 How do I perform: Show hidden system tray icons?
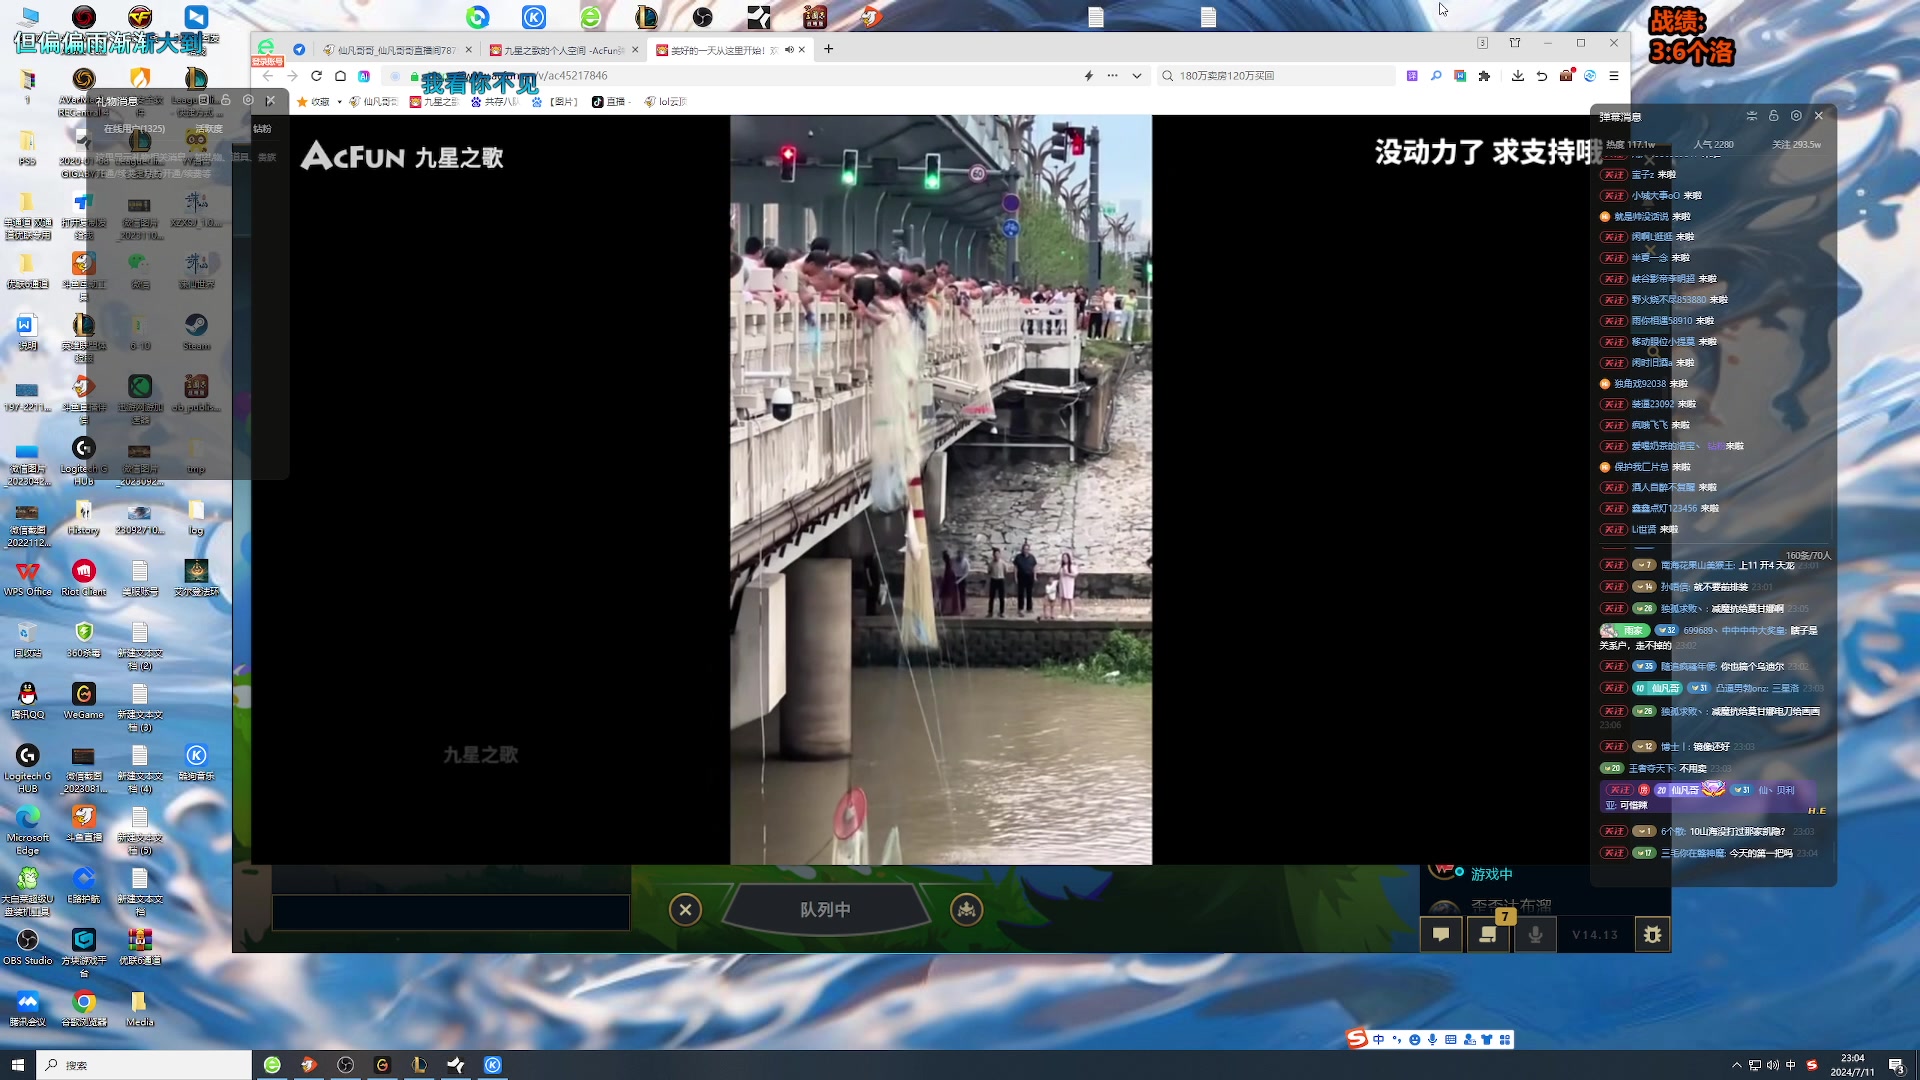(1737, 1065)
